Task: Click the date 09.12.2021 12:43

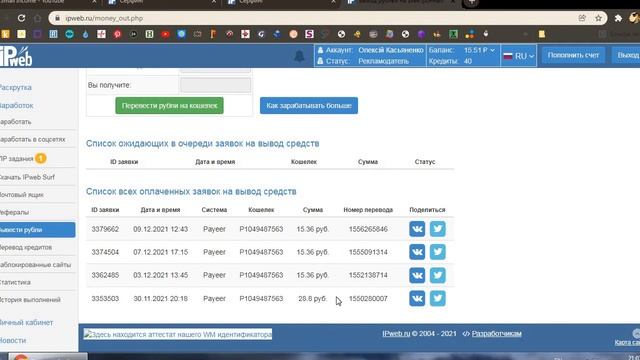Action: click(160, 229)
